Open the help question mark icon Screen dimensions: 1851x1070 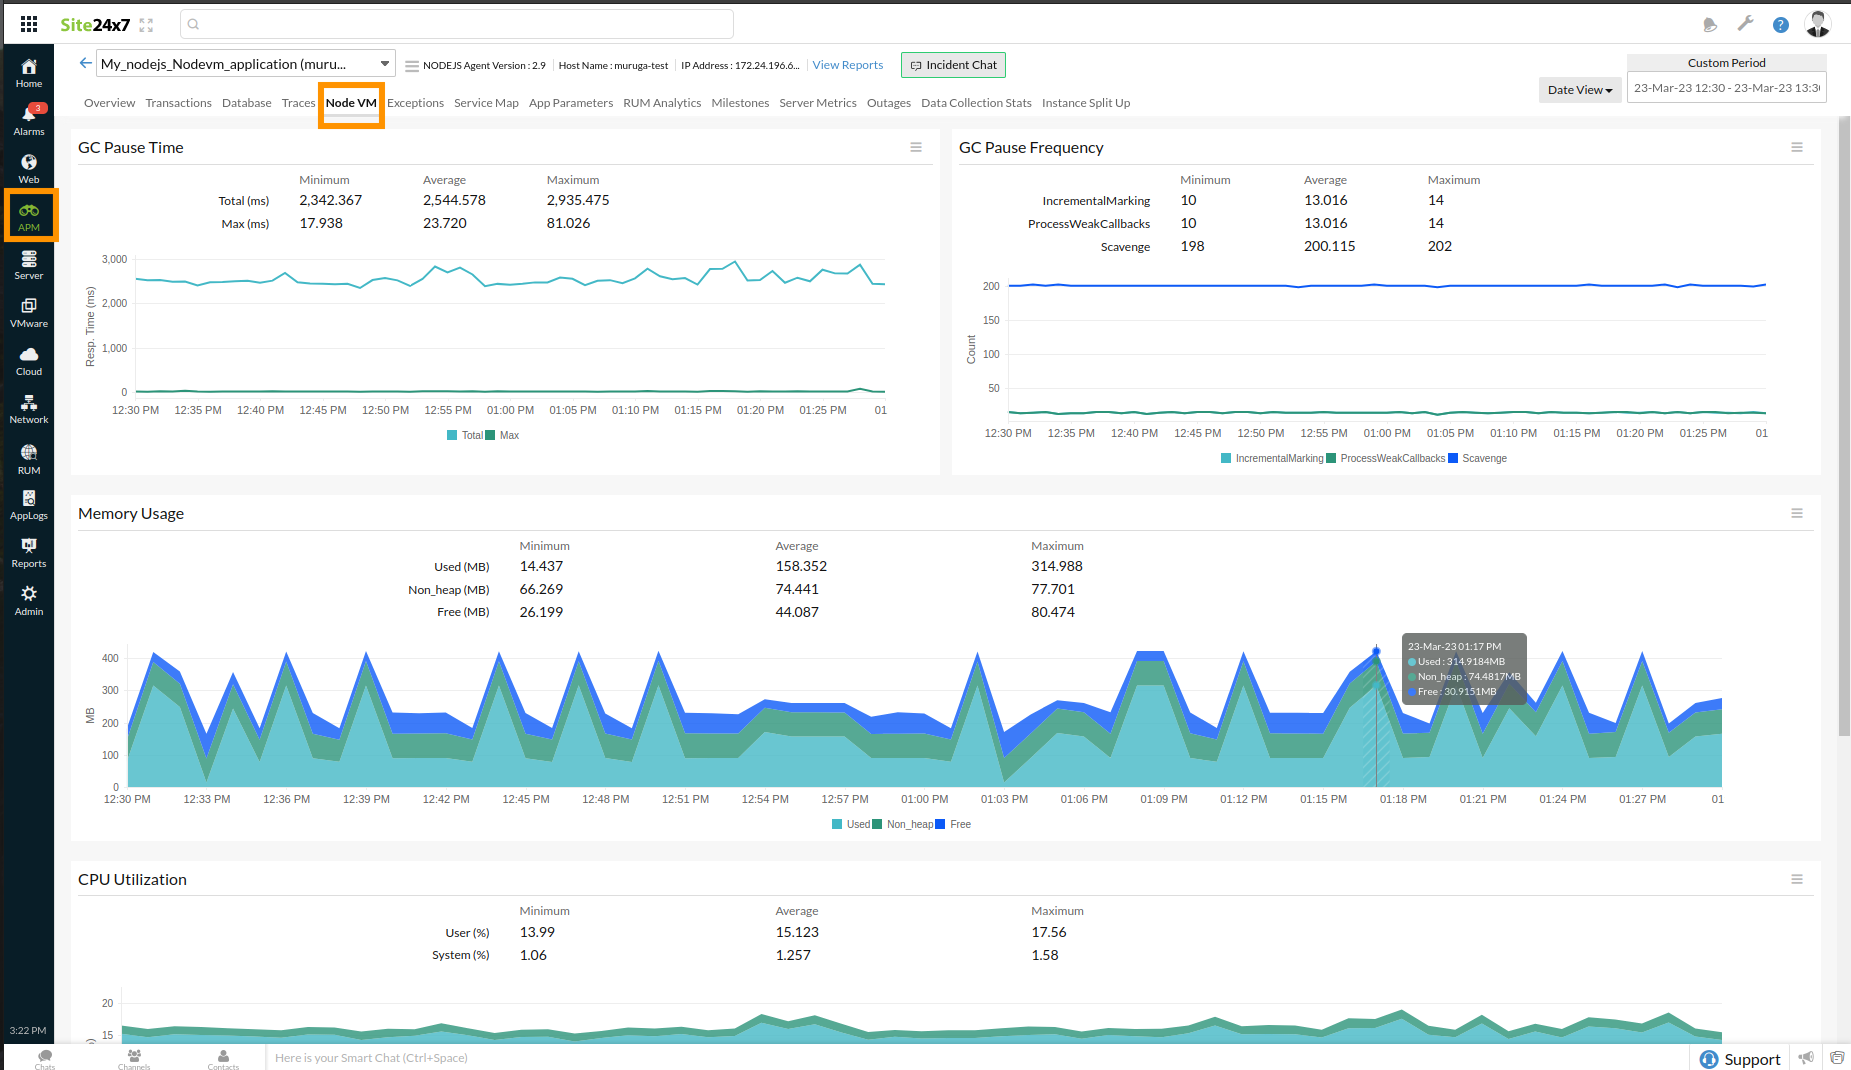point(1781,25)
